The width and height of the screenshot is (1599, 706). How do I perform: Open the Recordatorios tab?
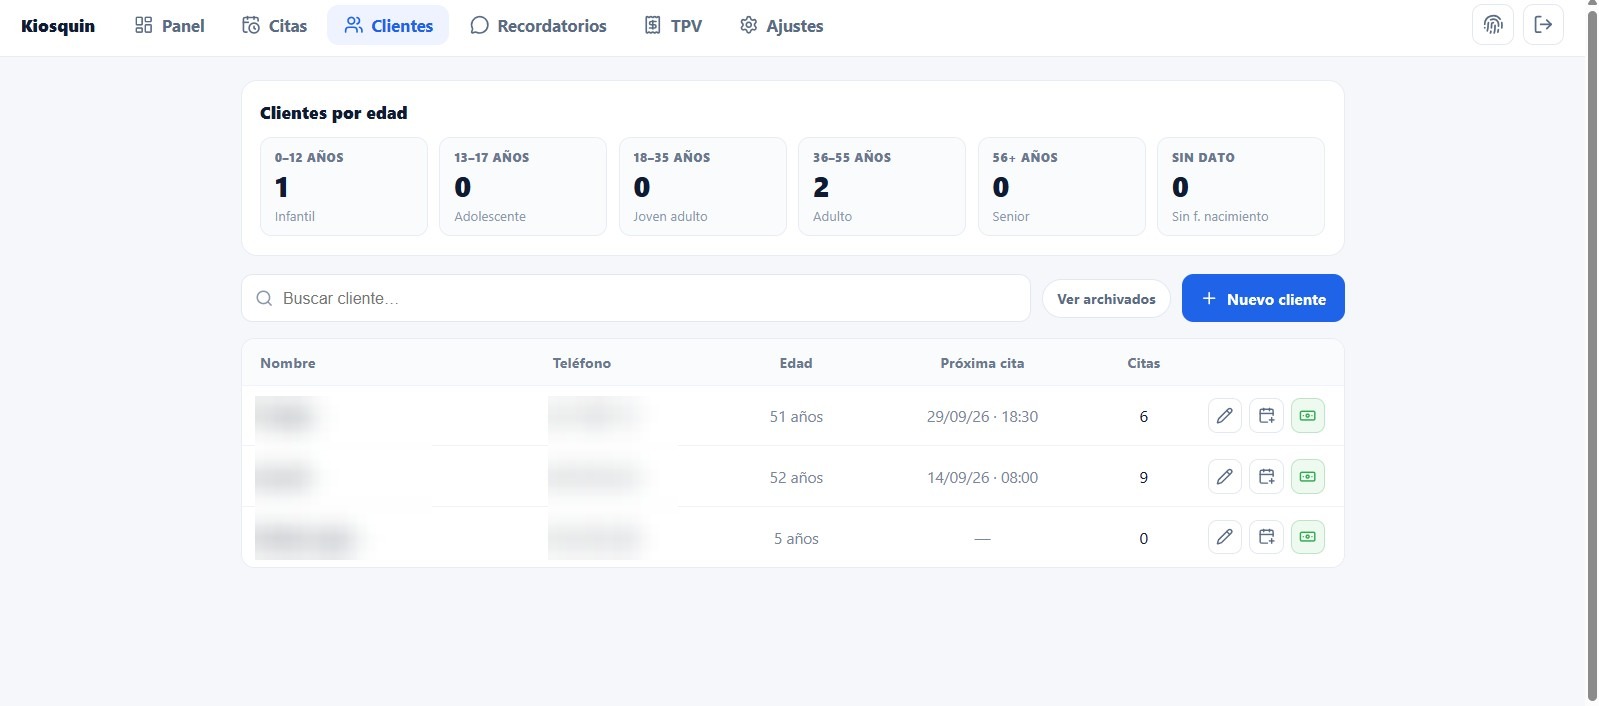[x=538, y=26]
